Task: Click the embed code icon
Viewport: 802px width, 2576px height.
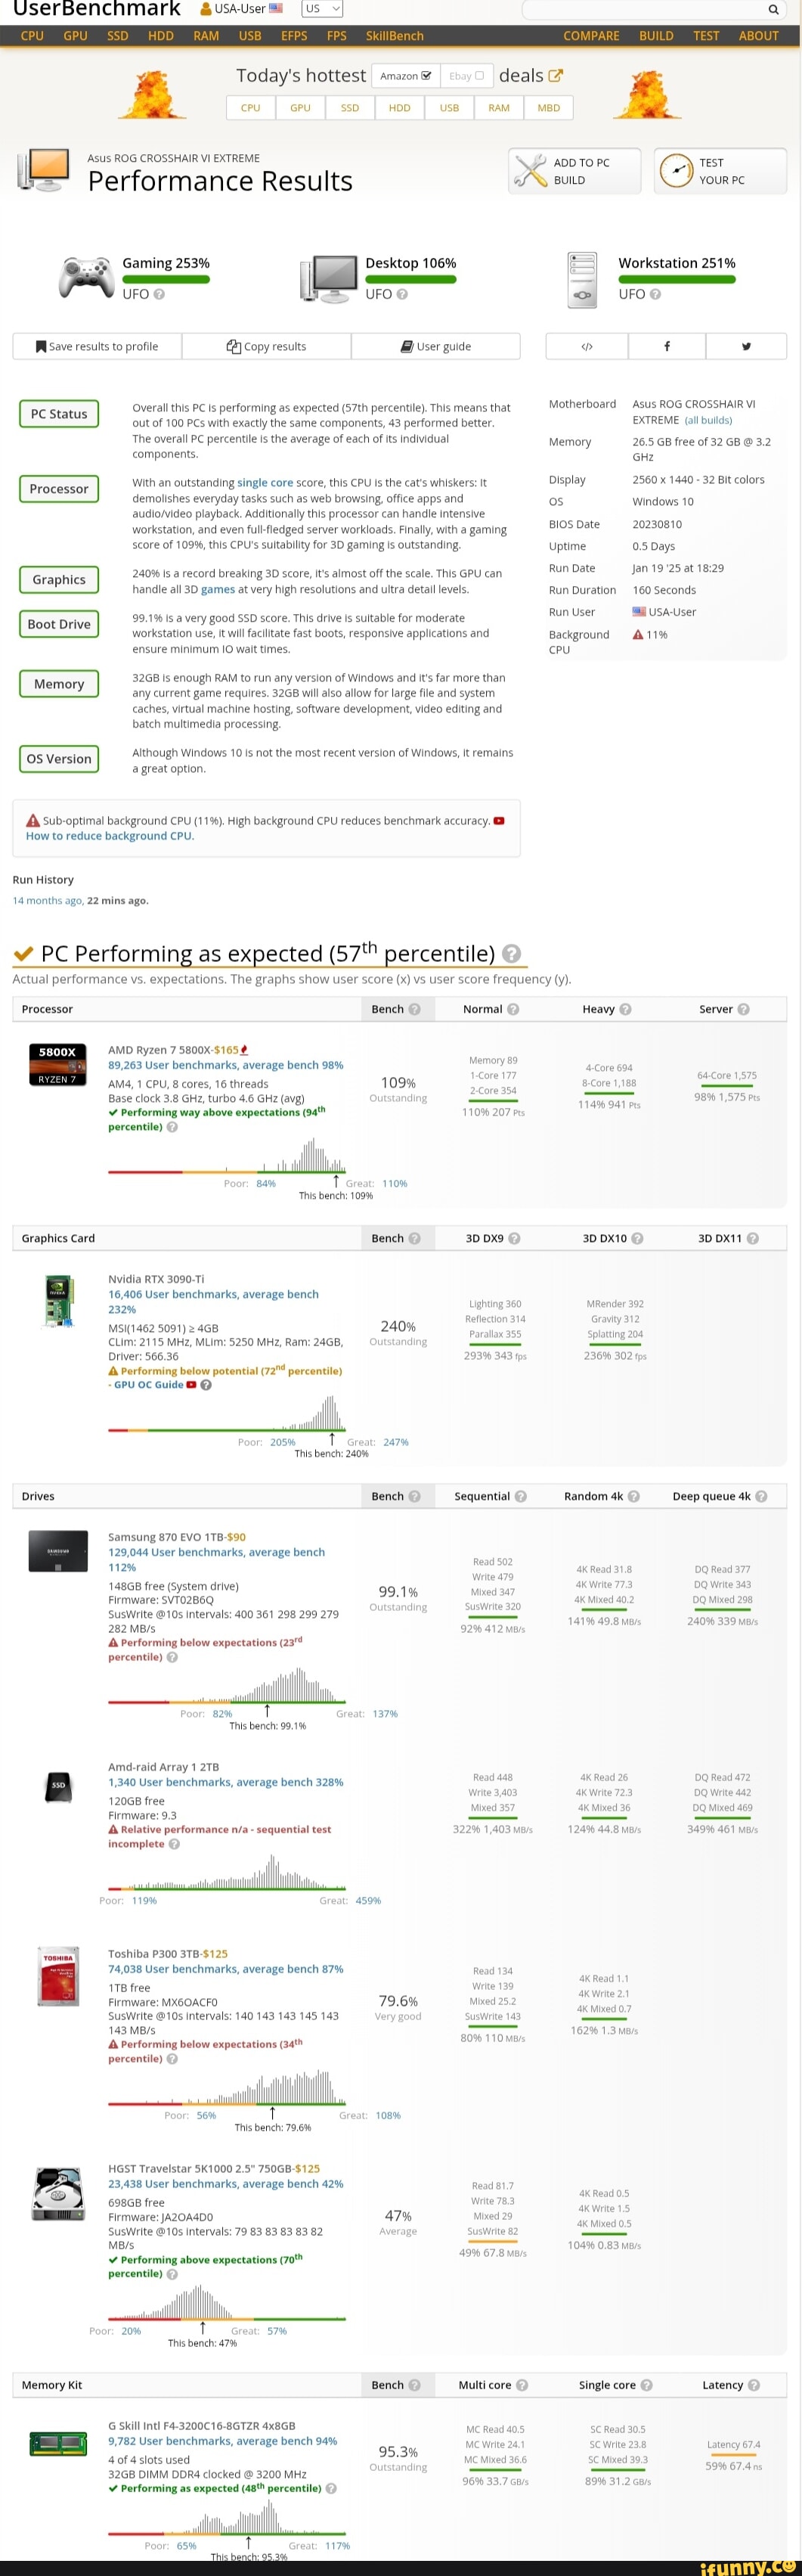Action: pyautogui.click(x=587, y=346)
